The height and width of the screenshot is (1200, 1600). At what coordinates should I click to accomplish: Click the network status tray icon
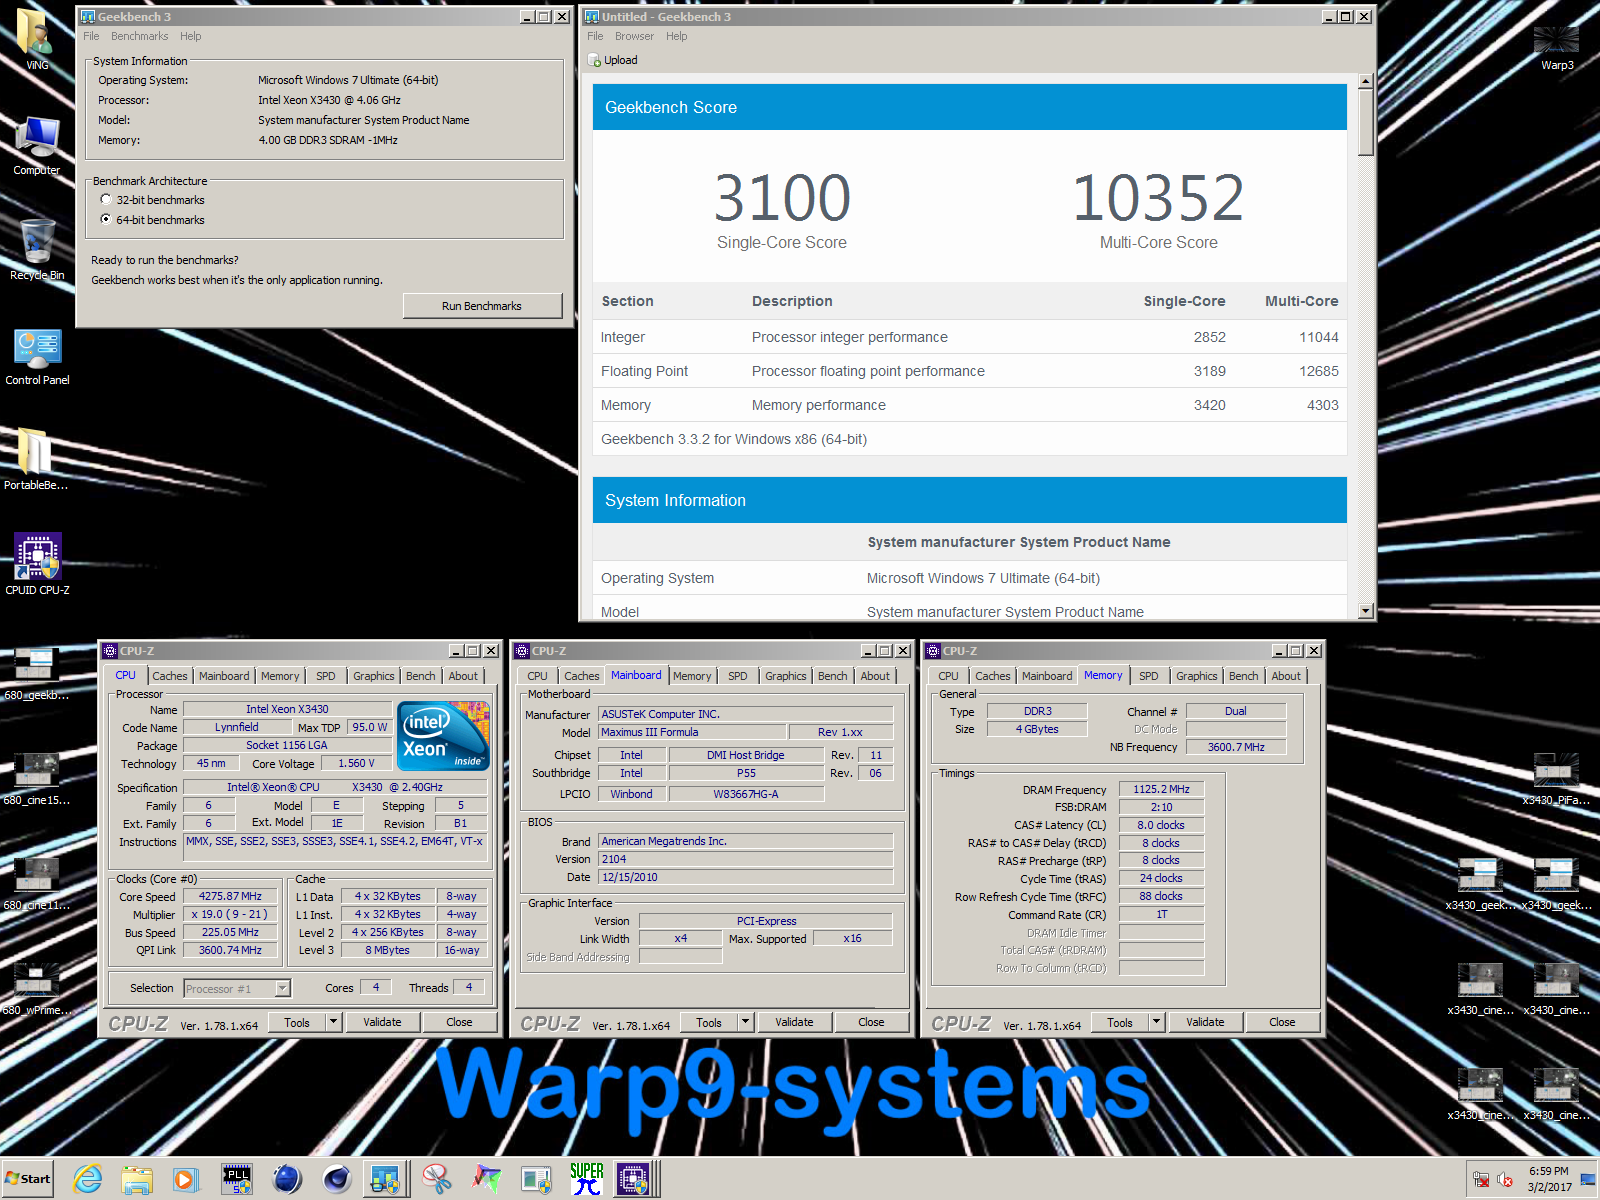[x=1481, y=1180]
